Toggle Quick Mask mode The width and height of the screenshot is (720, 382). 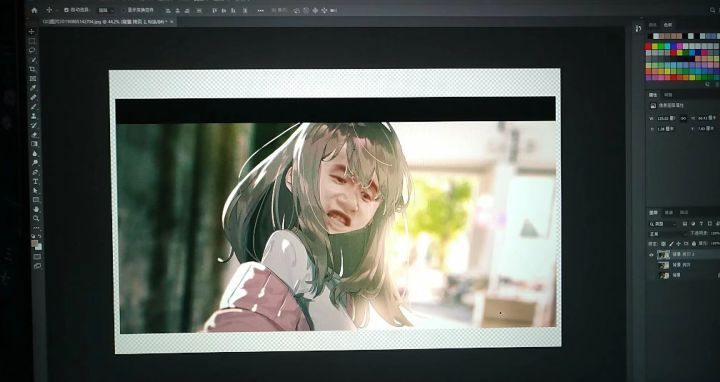37,257
